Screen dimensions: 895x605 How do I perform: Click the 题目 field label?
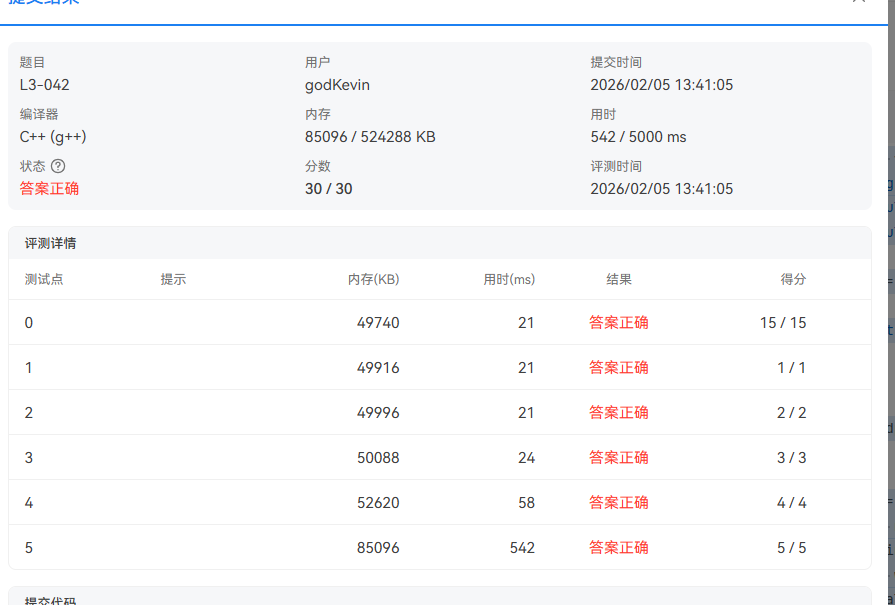(x=32, y=62)
